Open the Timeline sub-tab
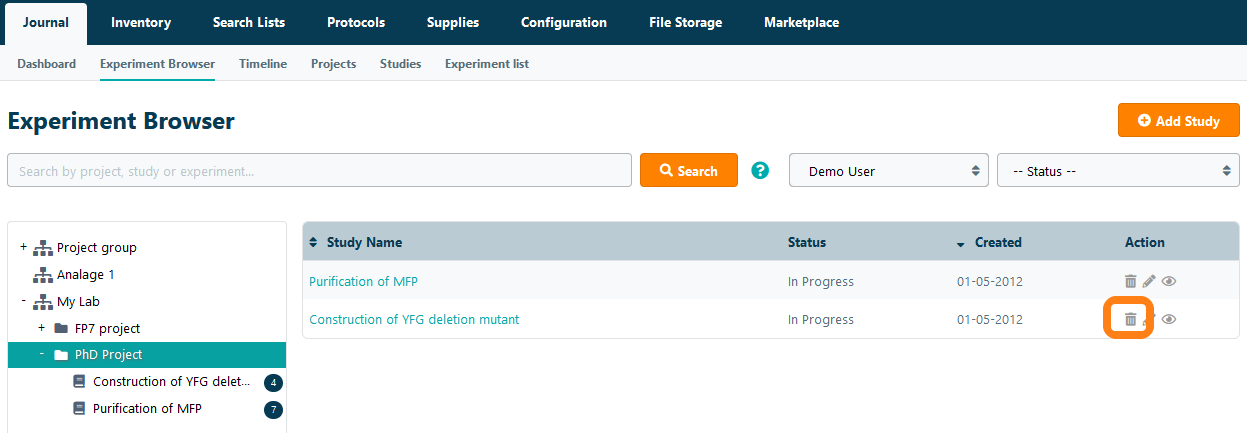The width and height of the screenshot is (1247, 433). [262, 64]
